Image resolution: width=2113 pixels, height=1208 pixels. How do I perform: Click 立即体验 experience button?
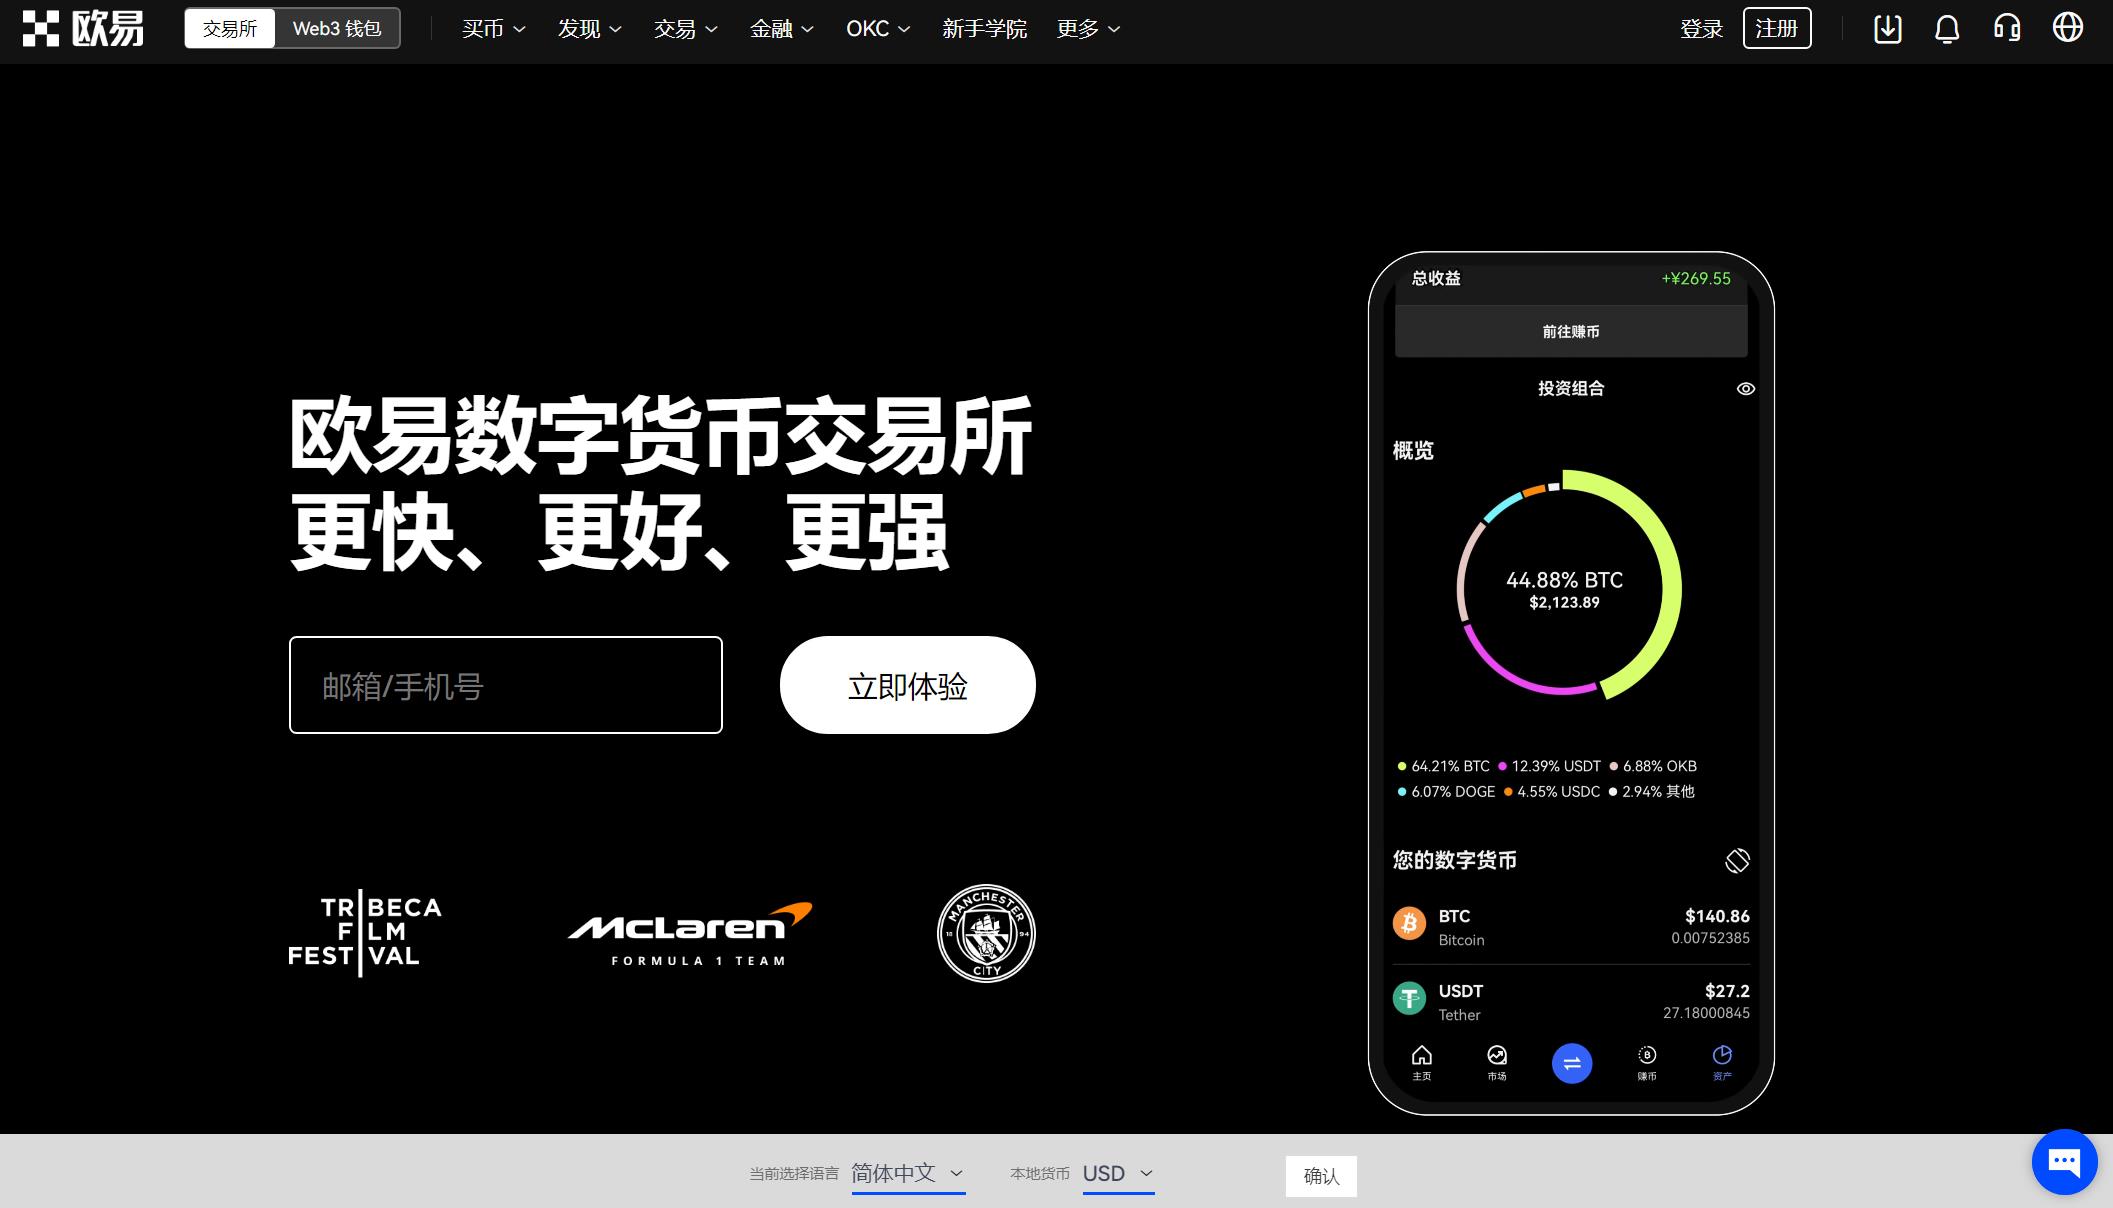point(907,684)
